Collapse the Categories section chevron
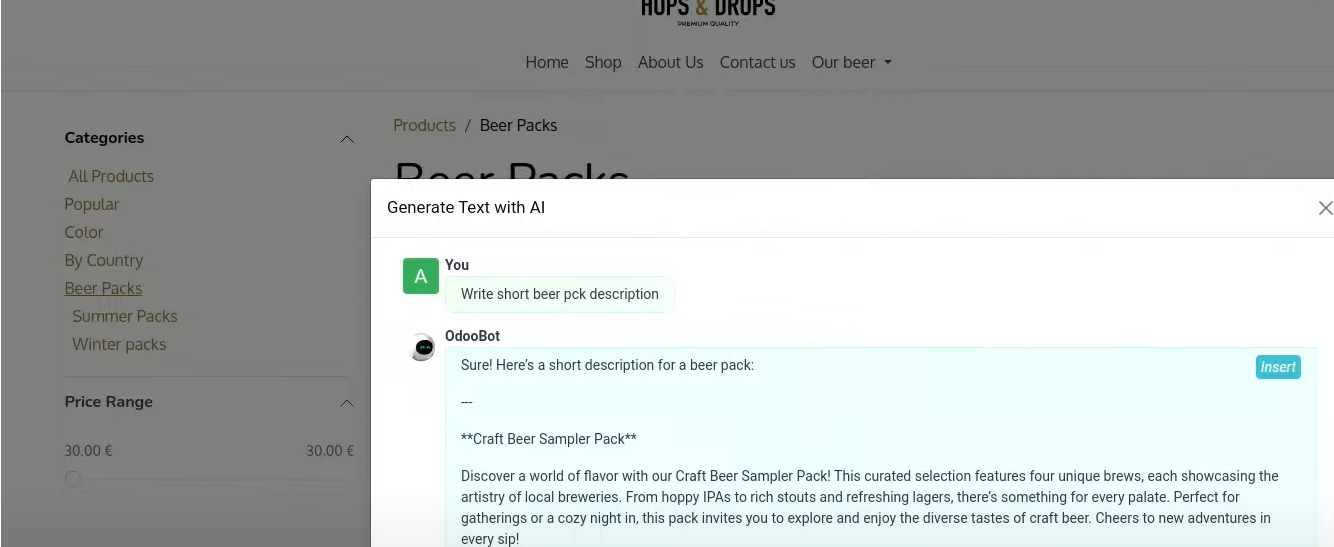The width and height of the screenshot is (1334, 547). click(x=347, y=139)
